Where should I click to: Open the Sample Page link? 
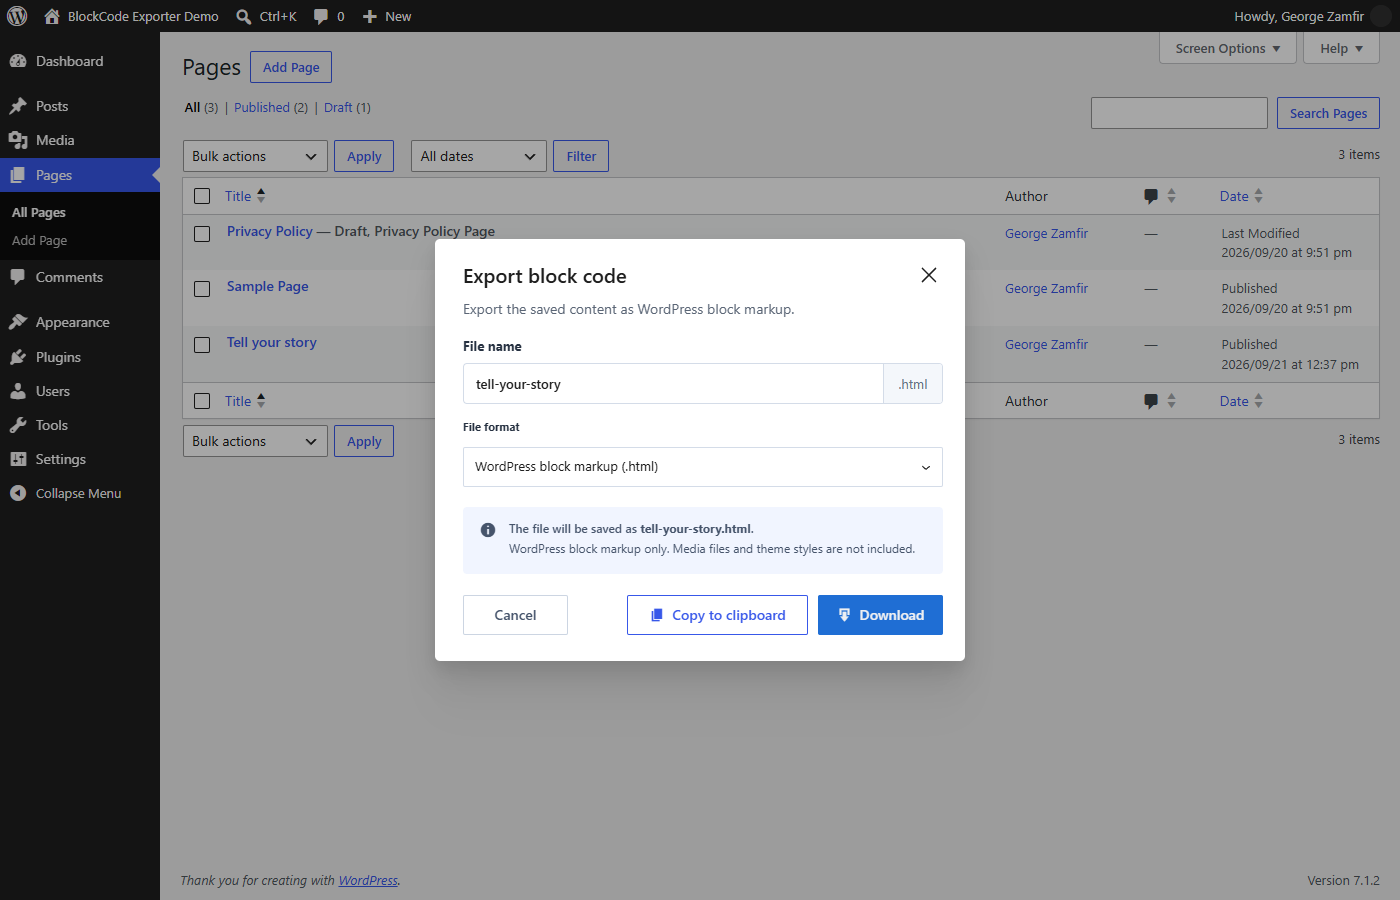pos(268,286)
